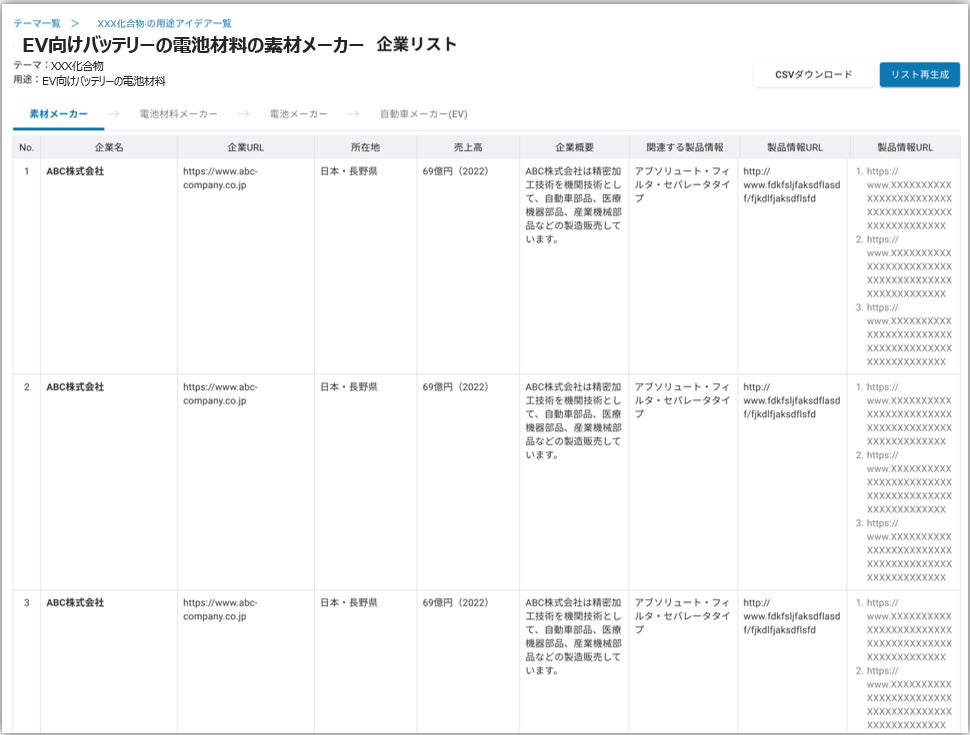Click ABC株式会社 name in row 2

[x=75, y=387]
